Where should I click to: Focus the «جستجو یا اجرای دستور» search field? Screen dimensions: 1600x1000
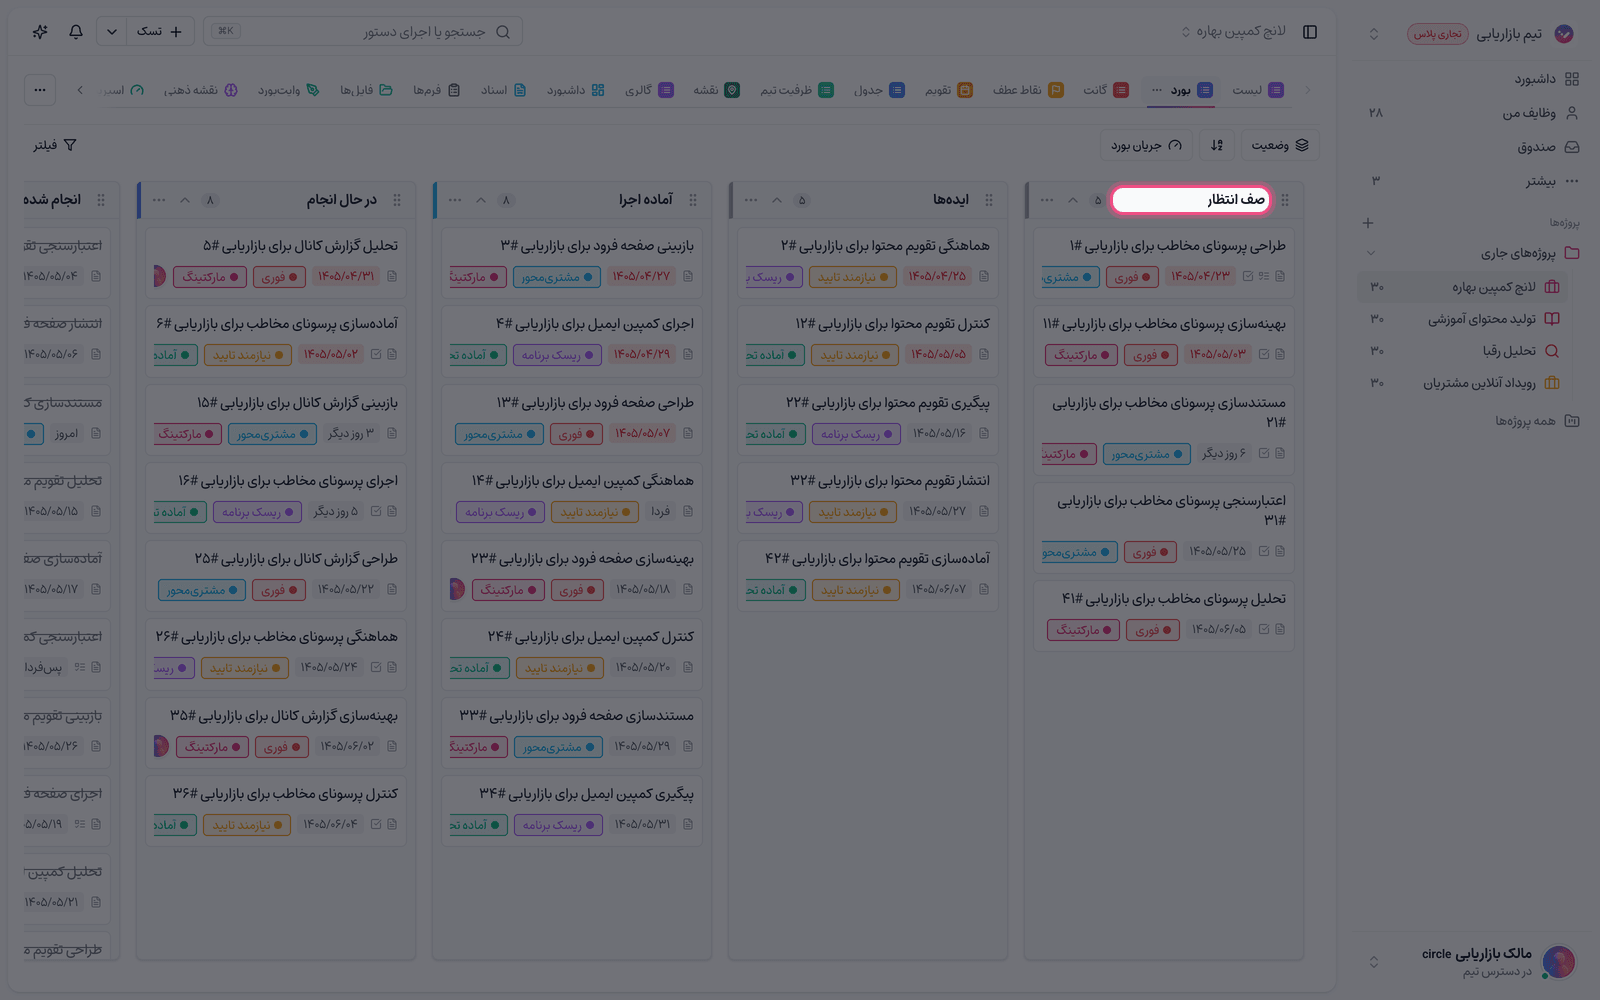point(363,32)
